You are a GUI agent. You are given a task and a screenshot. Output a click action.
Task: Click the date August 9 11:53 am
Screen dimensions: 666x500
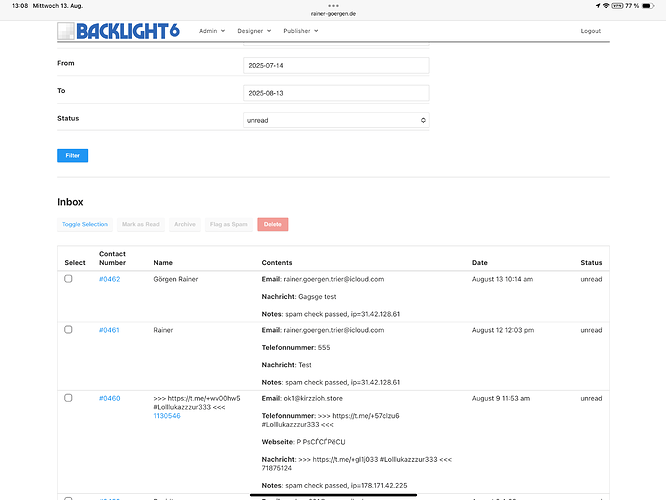[x=501, y=398]
